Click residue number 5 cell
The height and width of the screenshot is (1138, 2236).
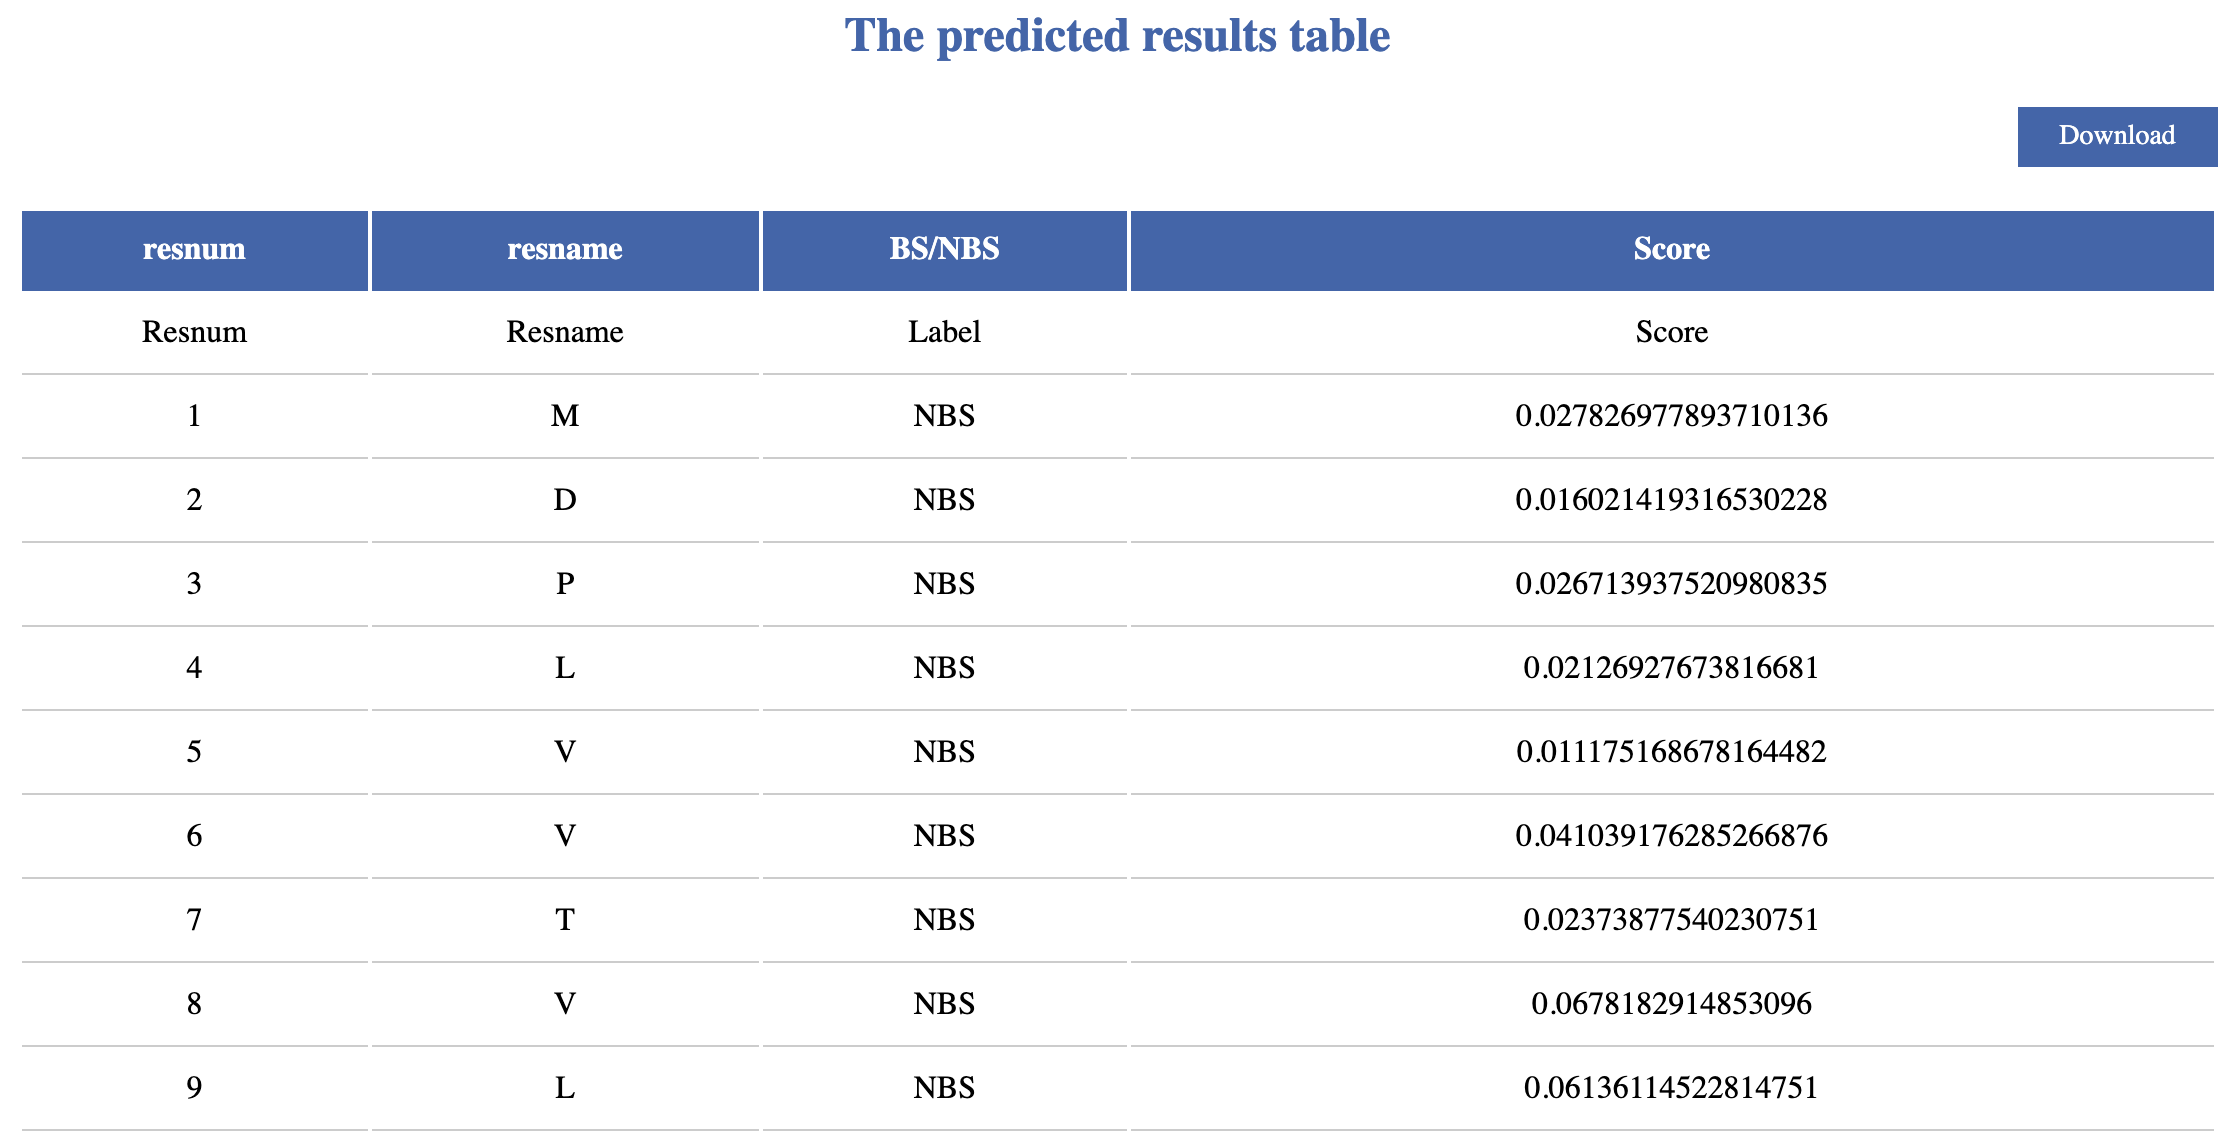click(x=194, y=752)
